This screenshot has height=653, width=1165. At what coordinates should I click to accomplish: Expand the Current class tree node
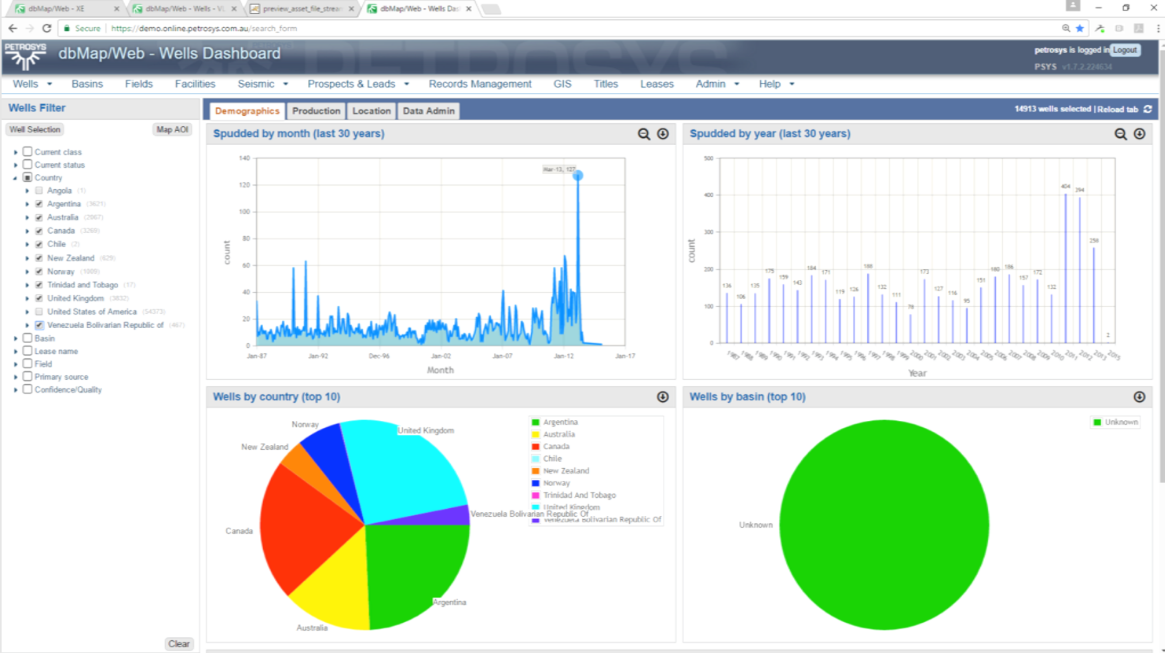point(16,152)
